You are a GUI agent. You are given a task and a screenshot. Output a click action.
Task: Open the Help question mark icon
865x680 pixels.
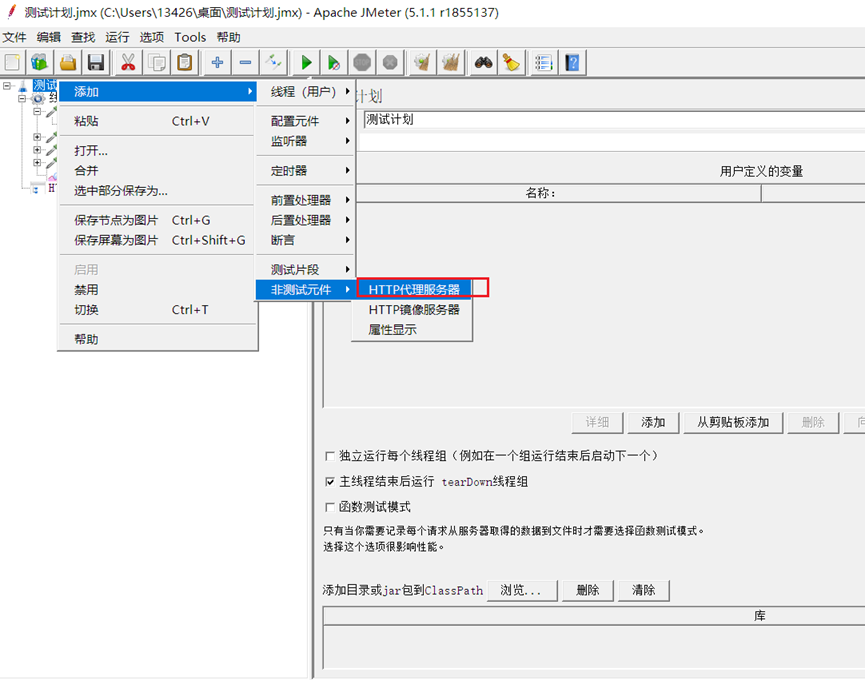(x=572, y=62)
